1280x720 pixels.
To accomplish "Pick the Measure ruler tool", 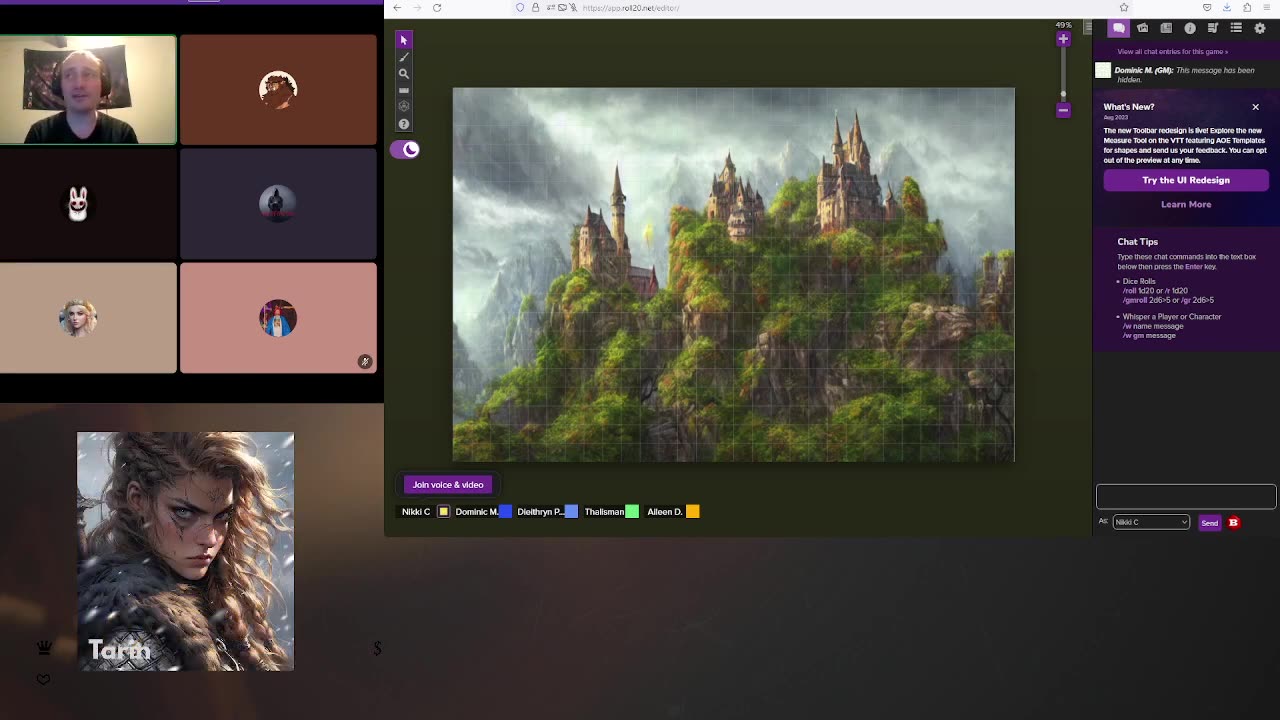I will 404,91.
